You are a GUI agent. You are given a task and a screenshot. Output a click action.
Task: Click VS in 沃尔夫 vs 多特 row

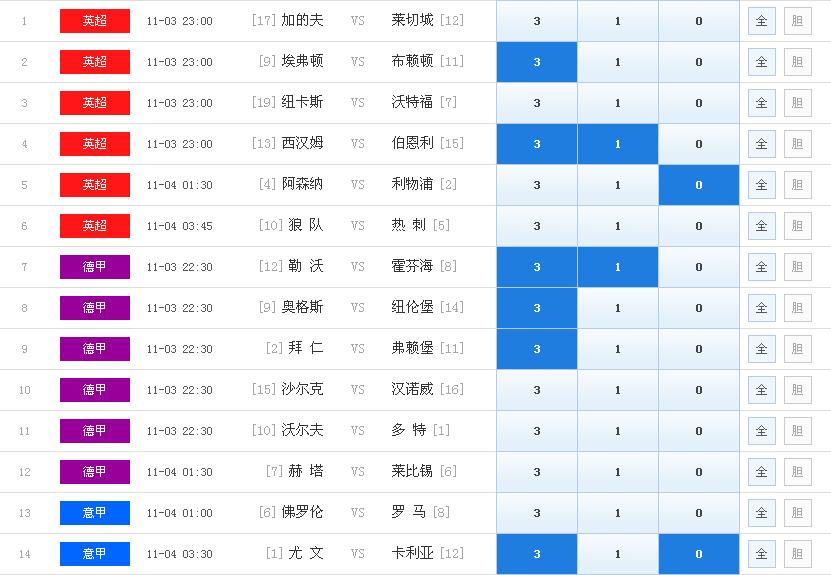point(358,431)
